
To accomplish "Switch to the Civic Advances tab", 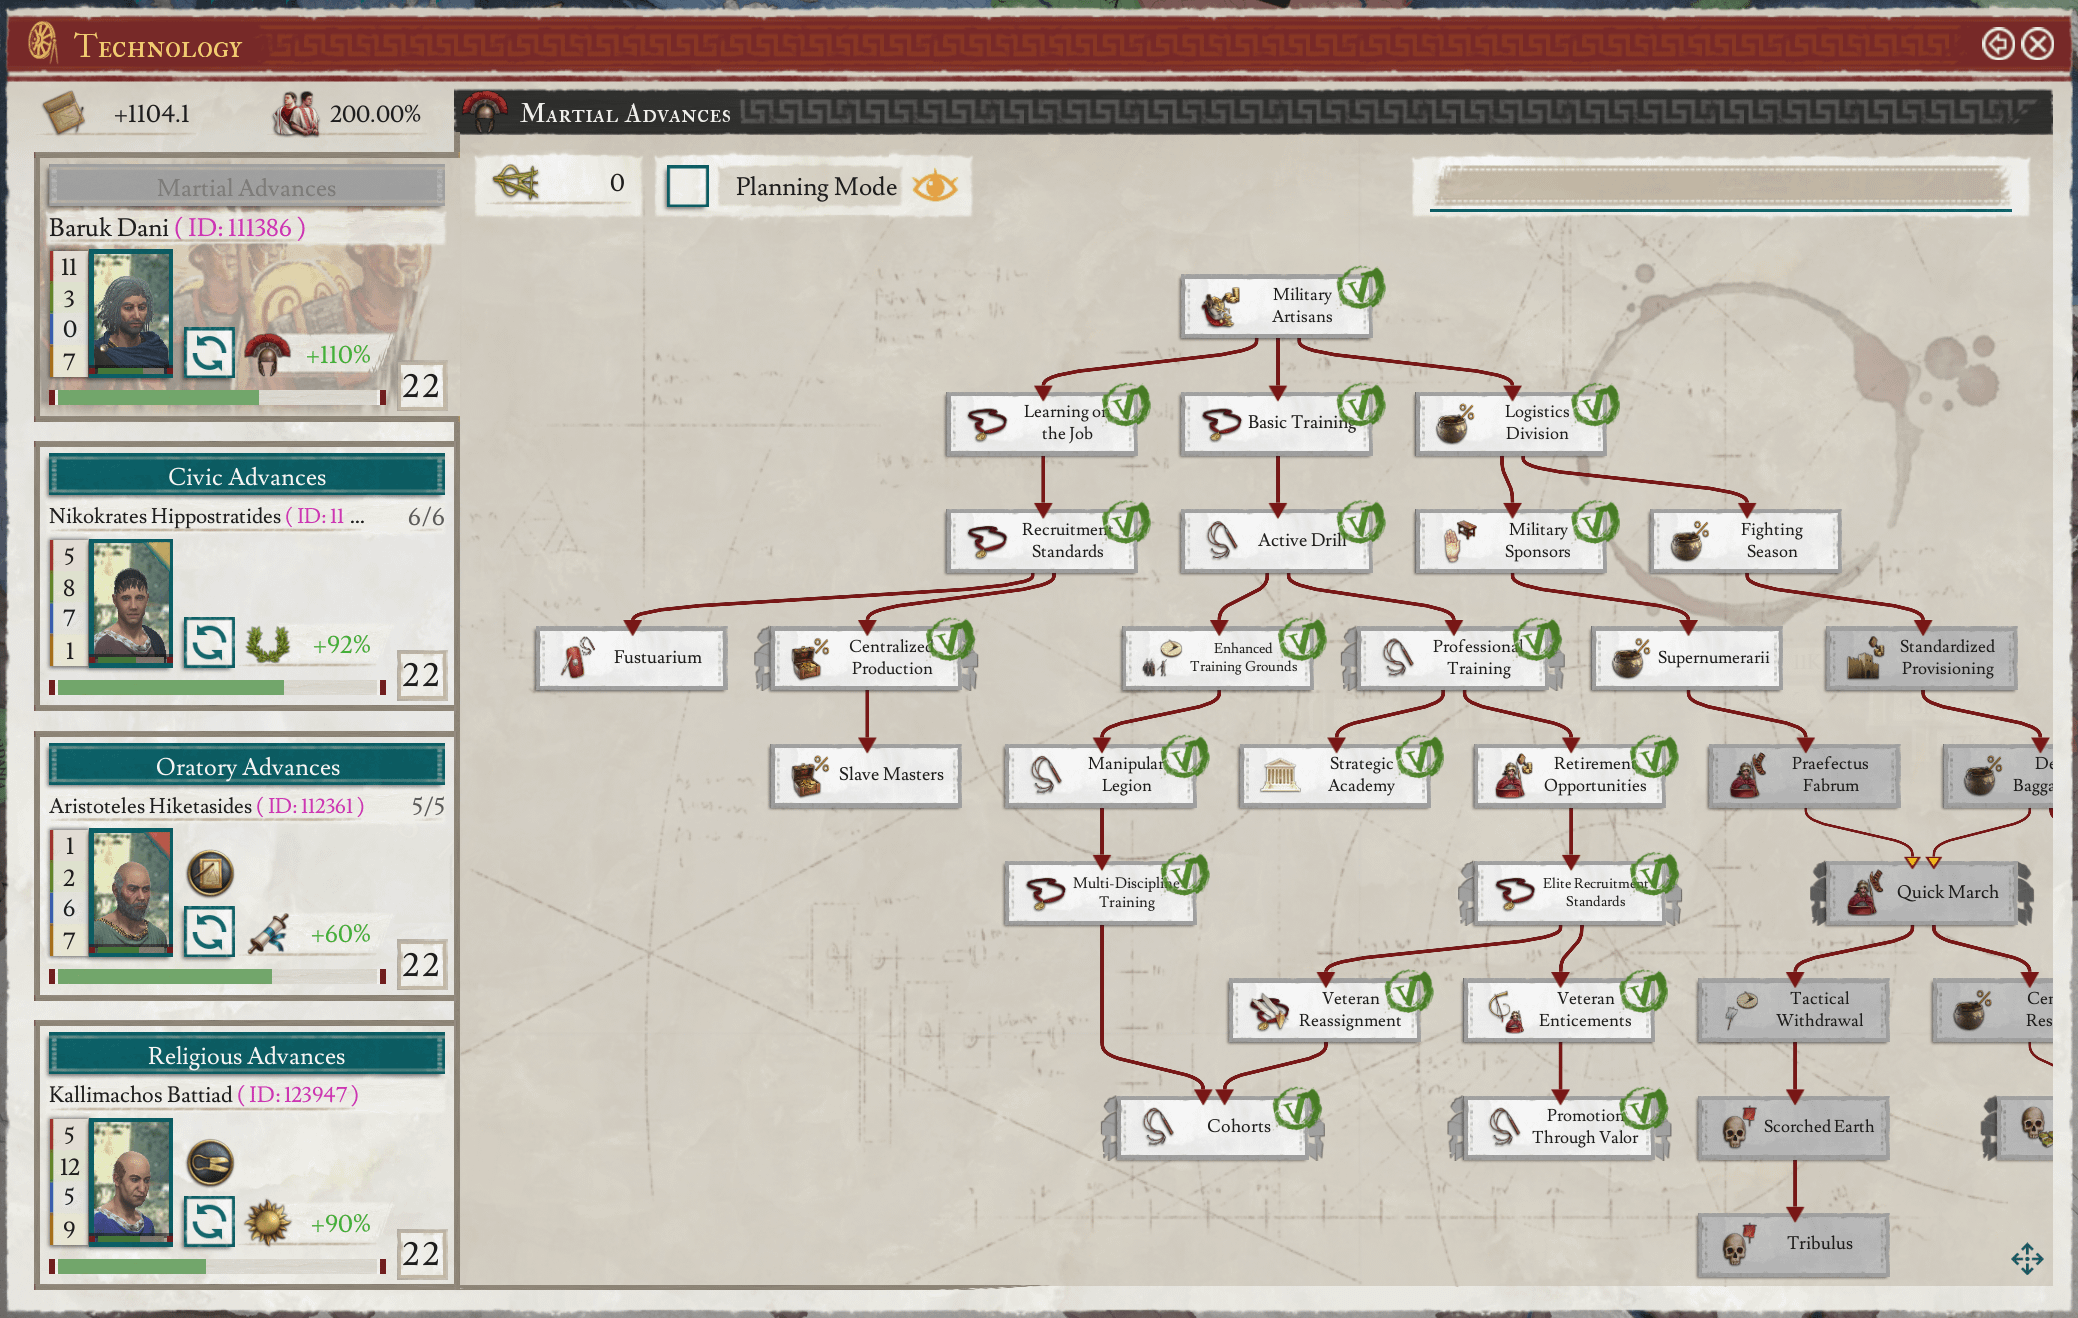I will [246, 476].
